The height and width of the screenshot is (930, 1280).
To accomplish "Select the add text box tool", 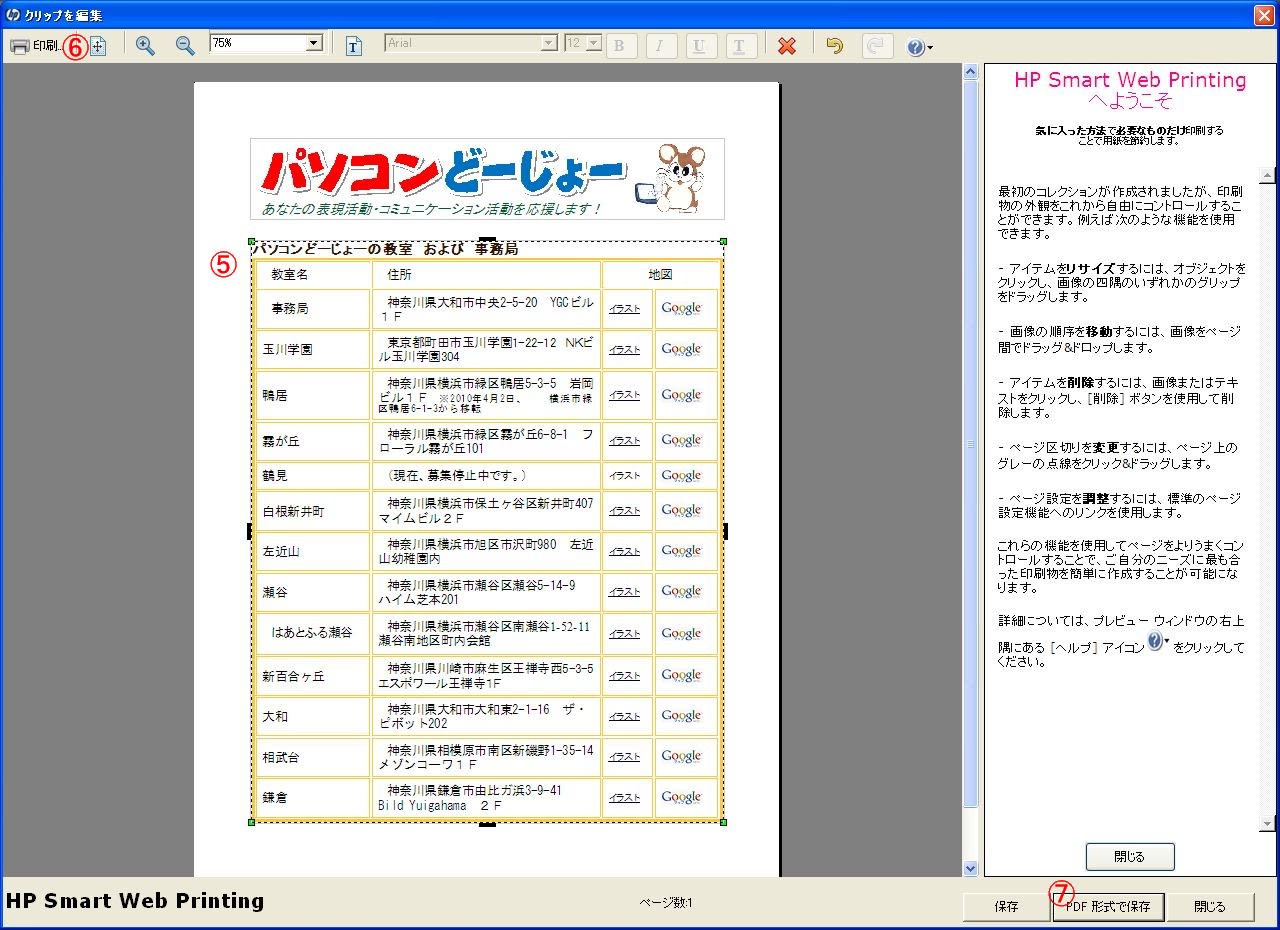I will coord(354,46).
